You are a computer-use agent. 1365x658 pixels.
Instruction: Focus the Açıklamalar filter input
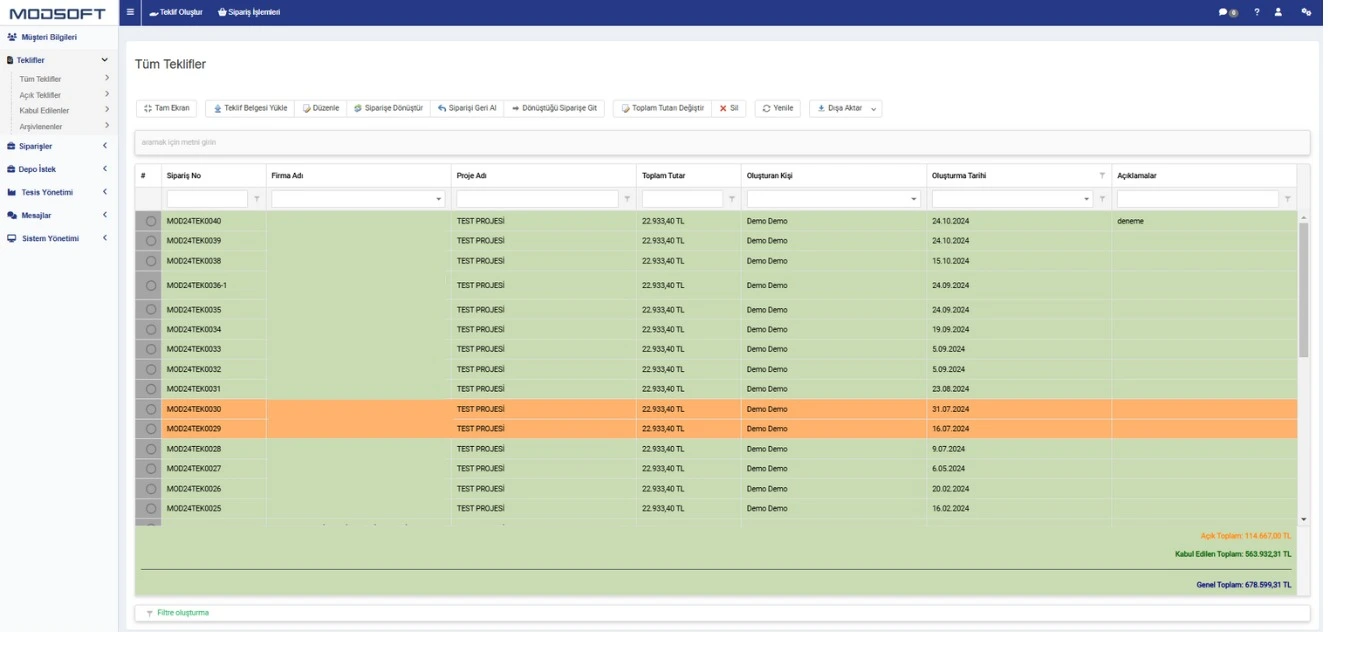click(x=1197, y=199)
